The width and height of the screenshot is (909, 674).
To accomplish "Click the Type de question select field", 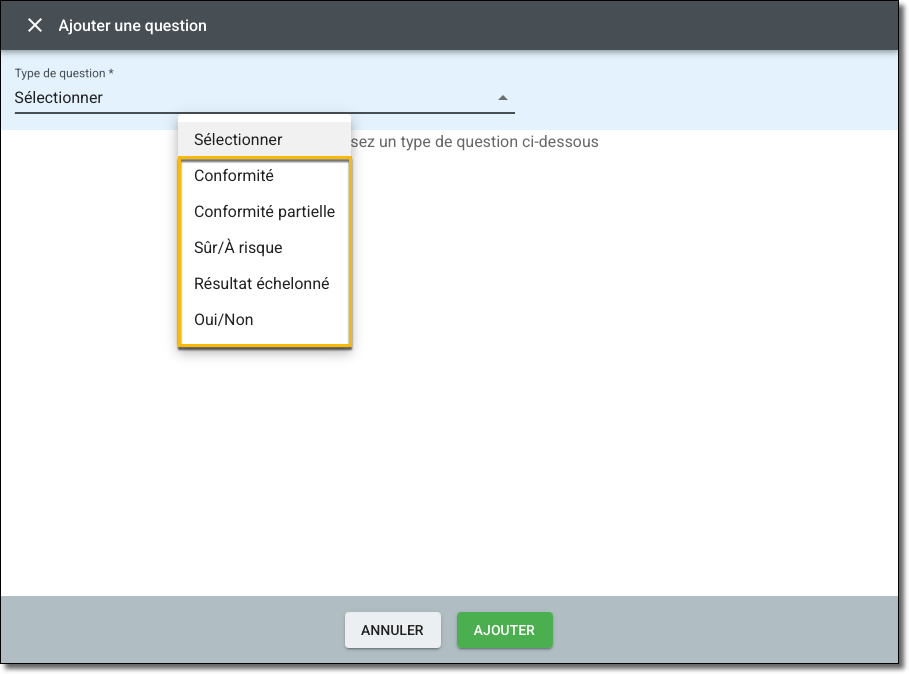I will click(250, 98).
